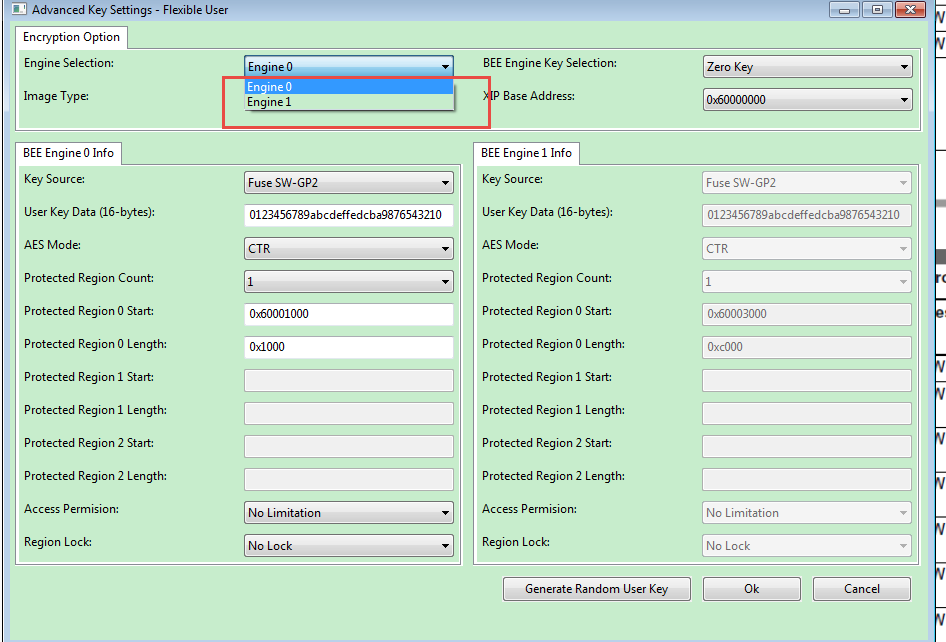Open the Engine Selection dropdown
The width and height of the screenshot is (946, 642).
point(349,66)
